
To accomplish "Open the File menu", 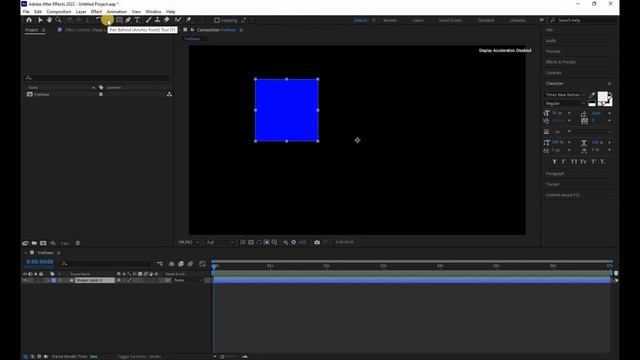I will [x=26, y=11].
